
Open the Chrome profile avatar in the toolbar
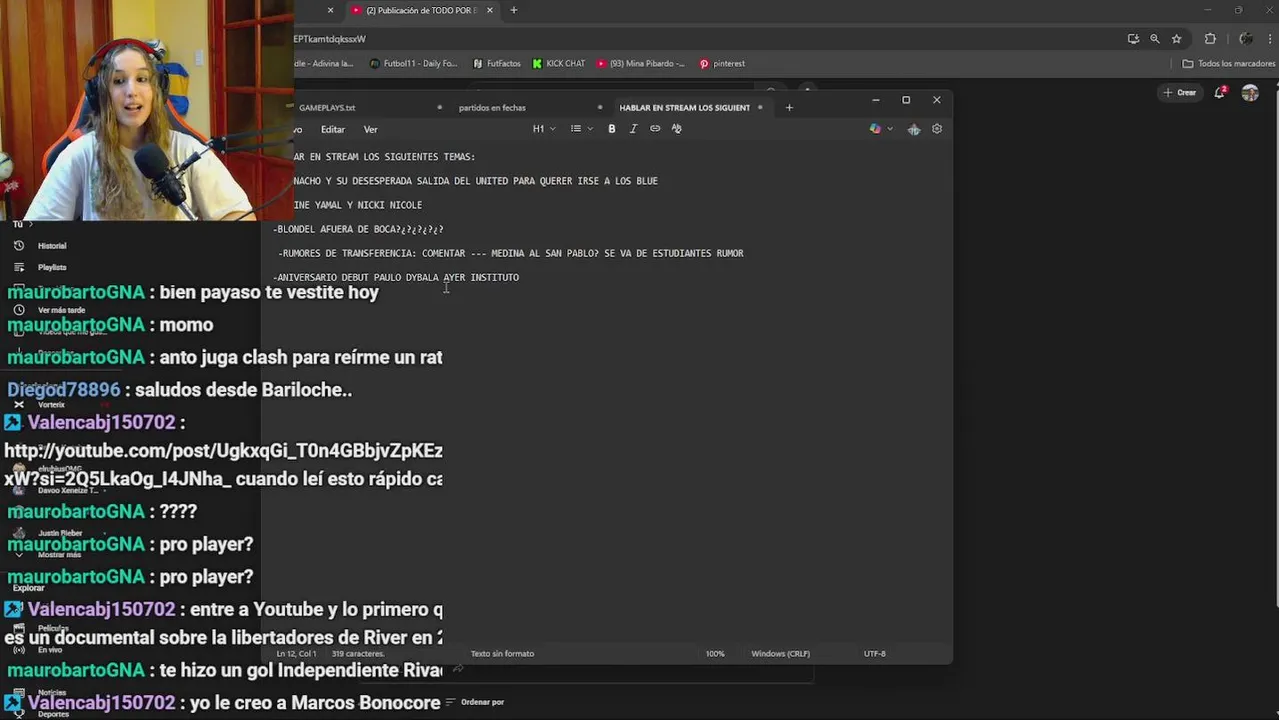click(1246, 39)
